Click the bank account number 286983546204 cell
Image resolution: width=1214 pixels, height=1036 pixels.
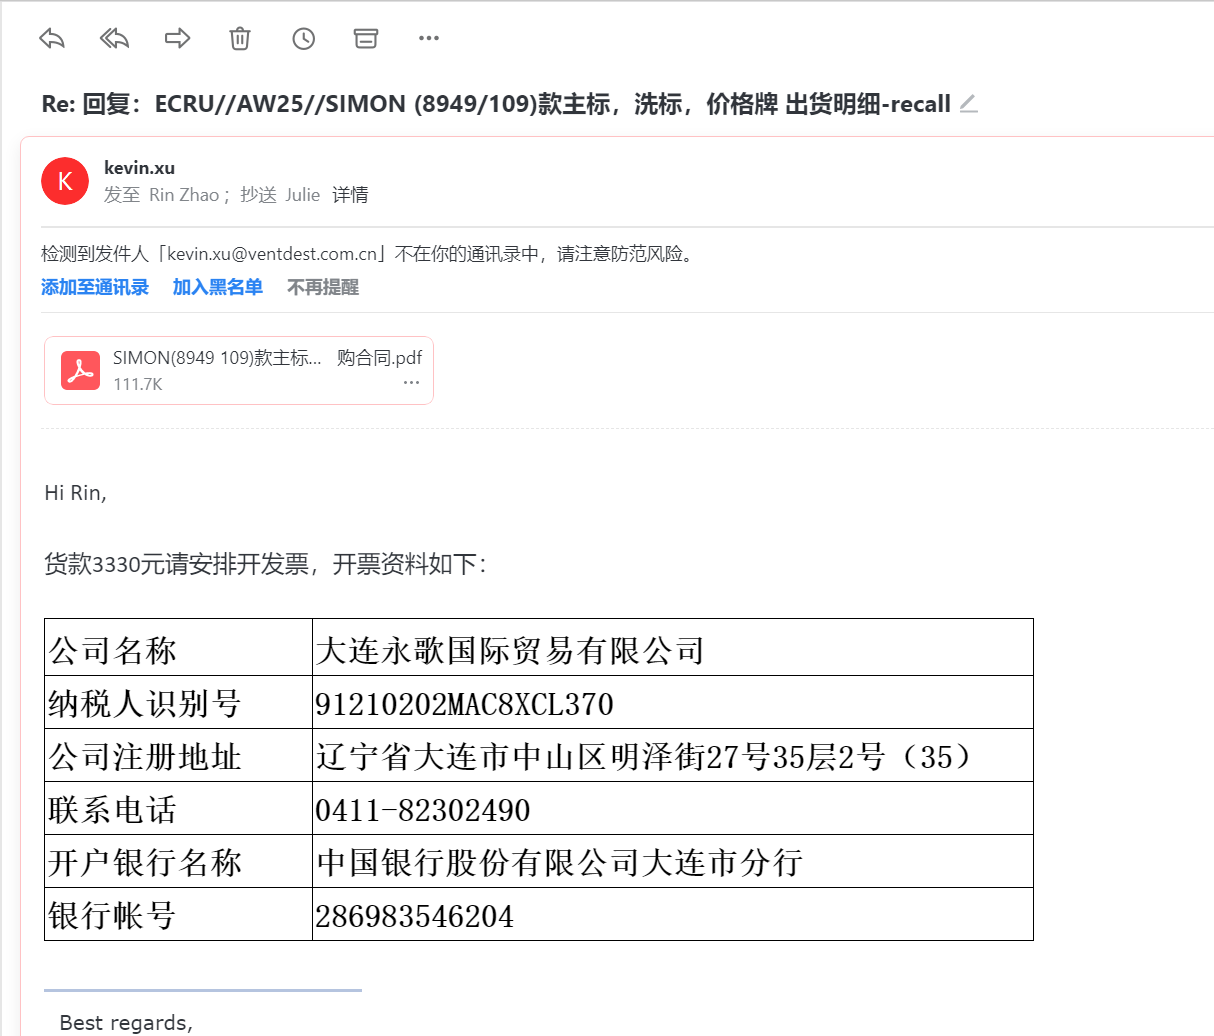(415, 915)
